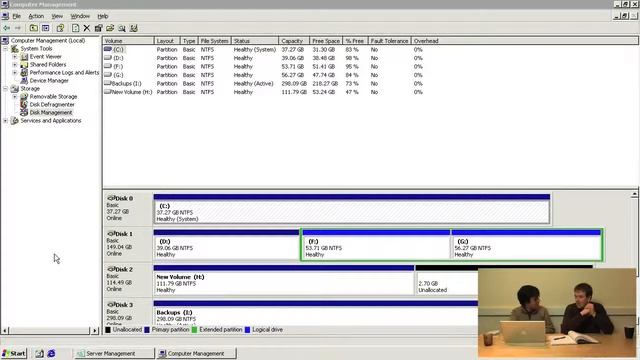Click the Disk Defragmenter tree icon
The width and height of the screenshot is (640, 360).
point(24,104)
